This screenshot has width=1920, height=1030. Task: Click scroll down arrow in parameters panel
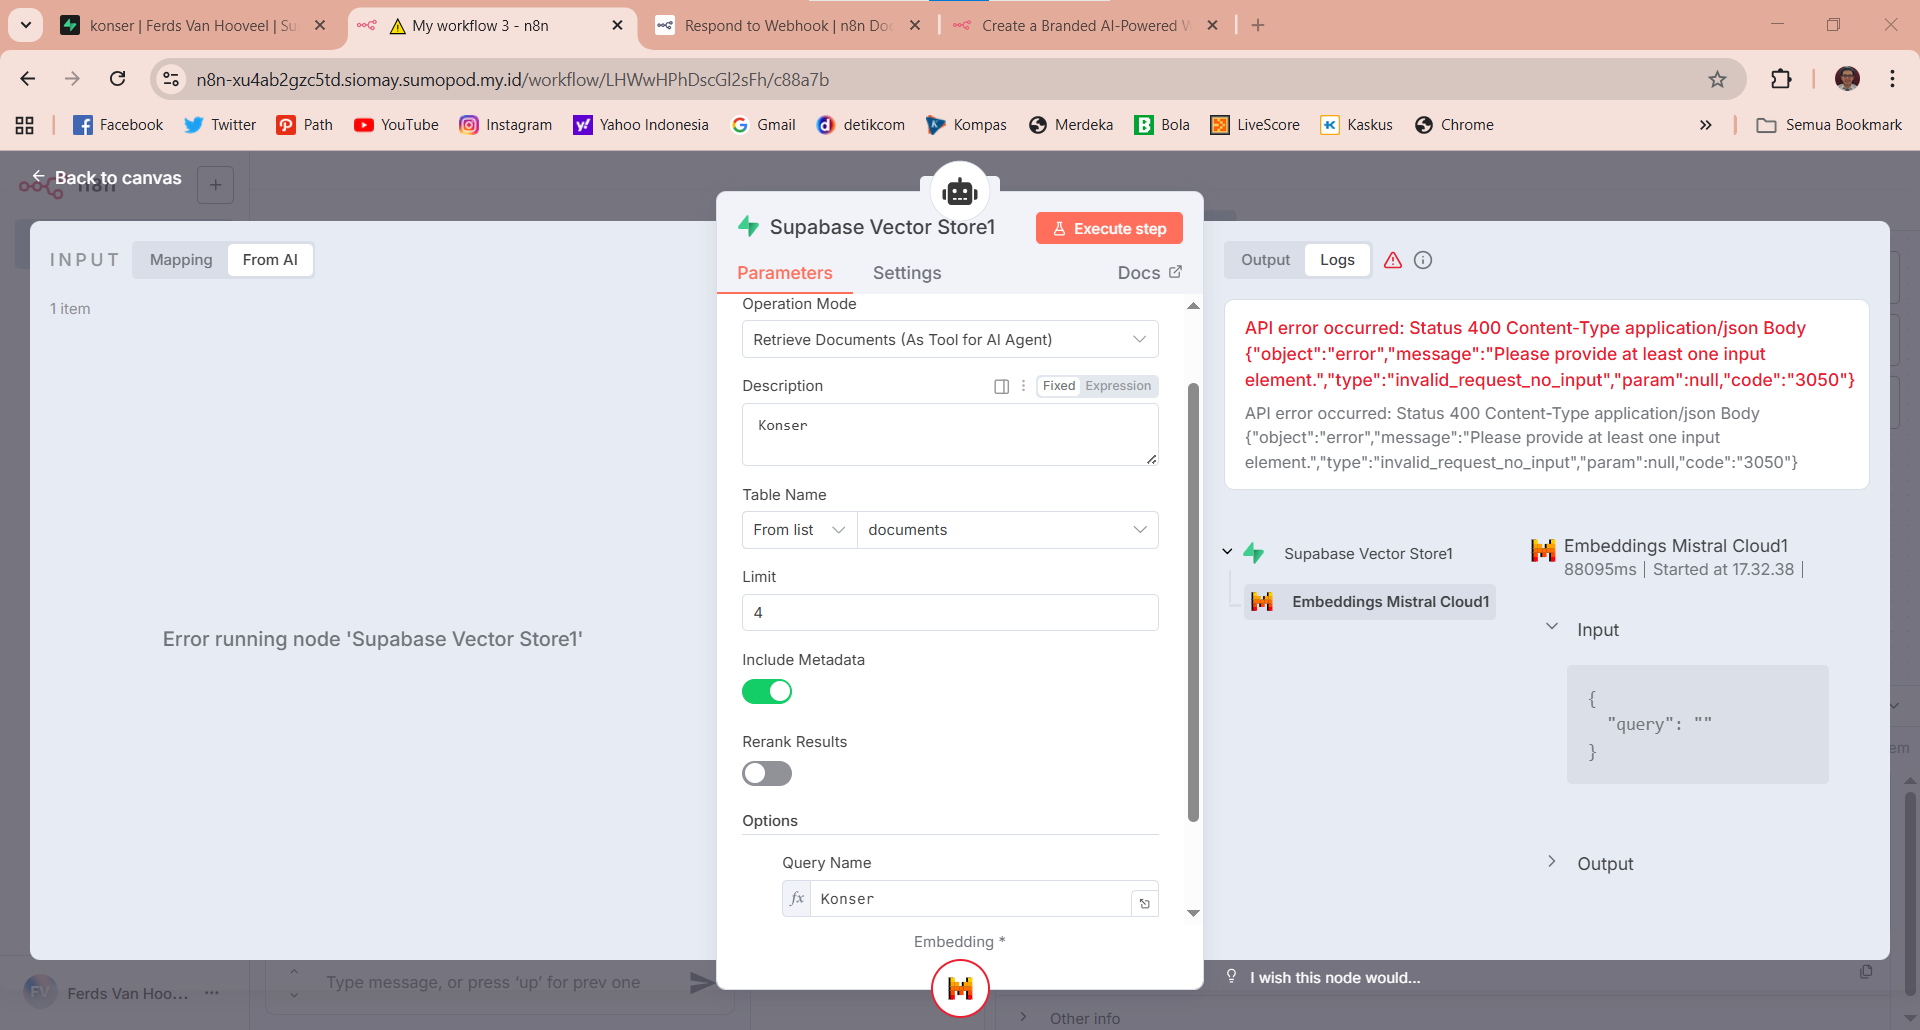[x=1193, y=913]
